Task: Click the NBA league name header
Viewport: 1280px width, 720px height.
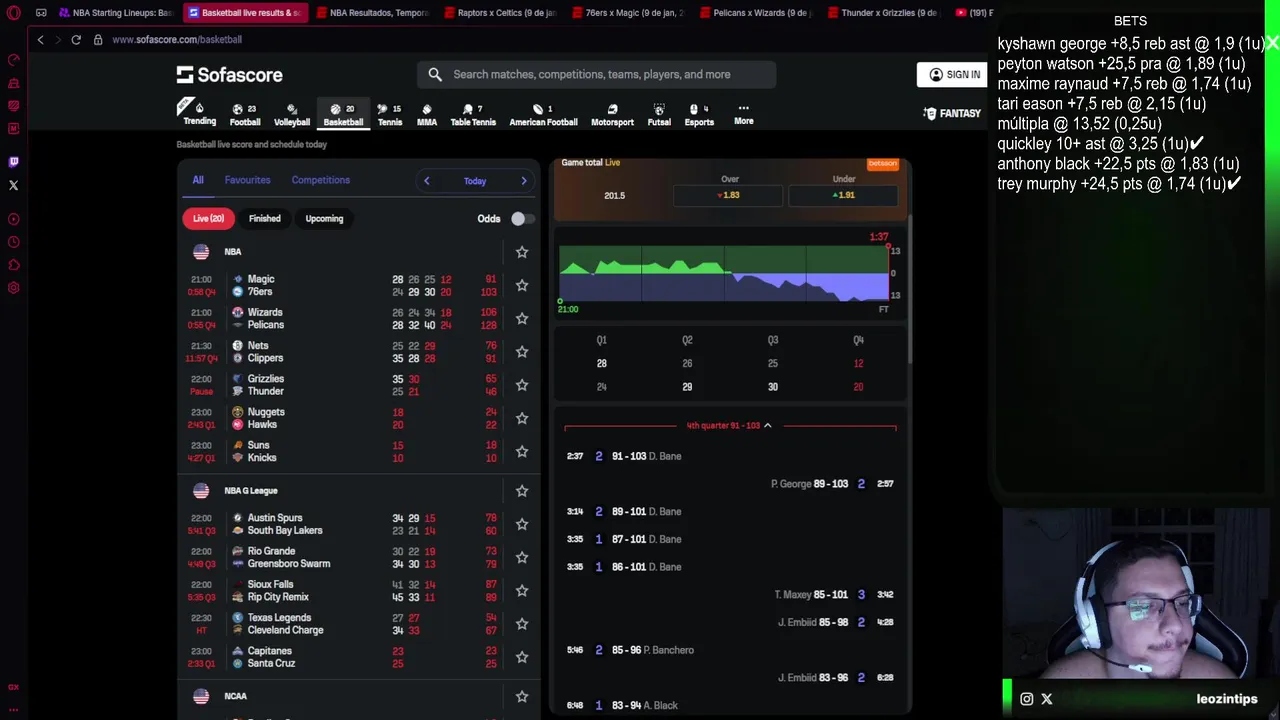Action: [x=233, y=252]
